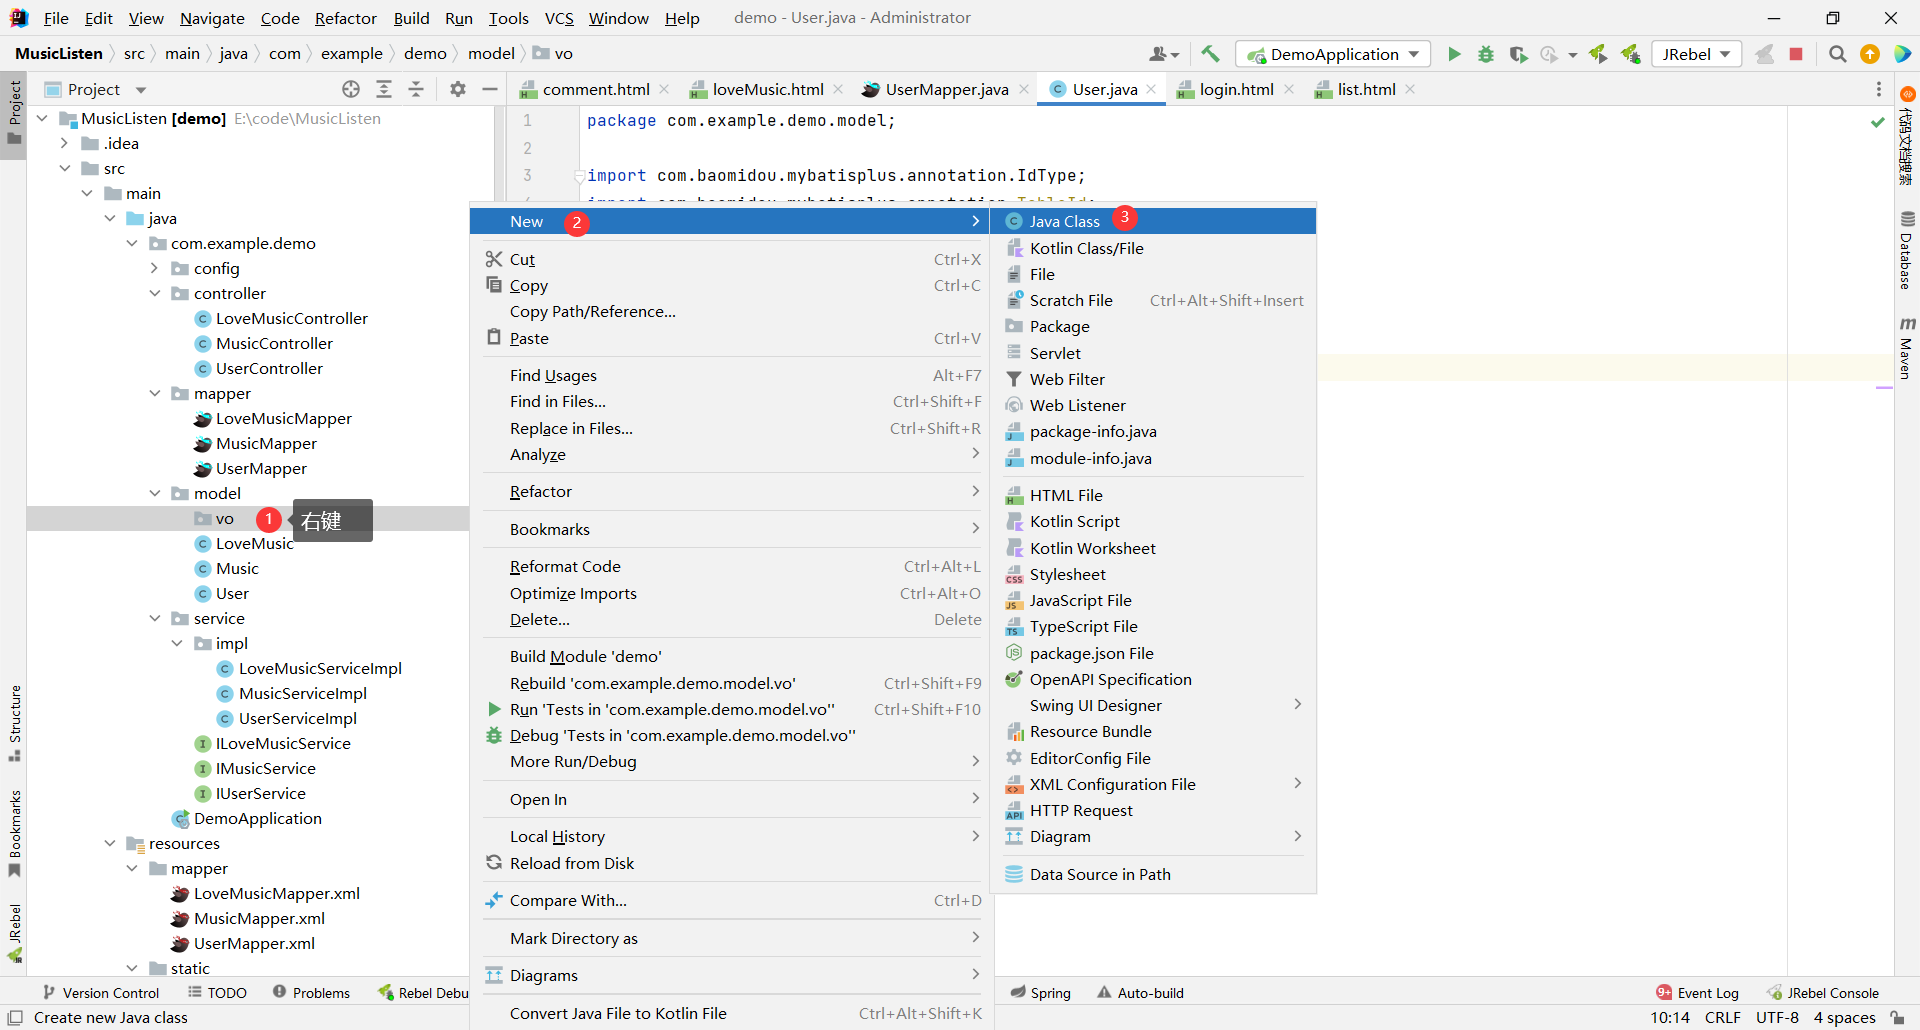Screen dimensions: 1920x1030
Task: Toggle the Structure tool window
Action: 14,723
